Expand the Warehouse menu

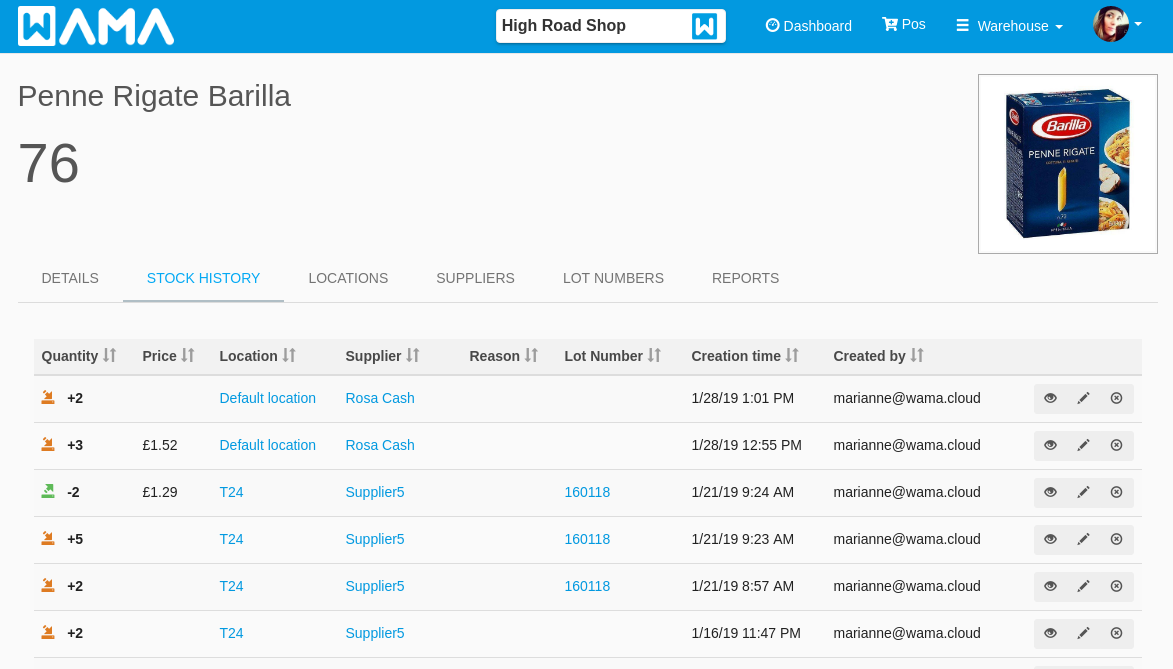point(1009,26)
